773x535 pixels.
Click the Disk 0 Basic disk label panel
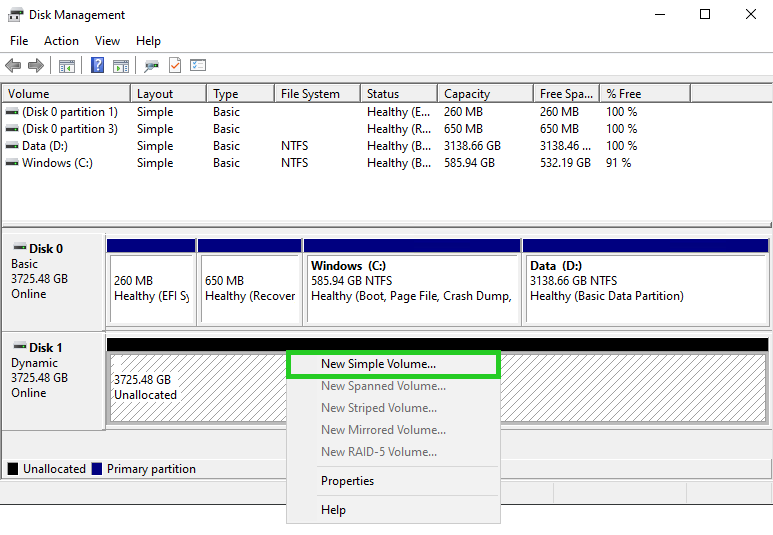(x=53, y=283)
